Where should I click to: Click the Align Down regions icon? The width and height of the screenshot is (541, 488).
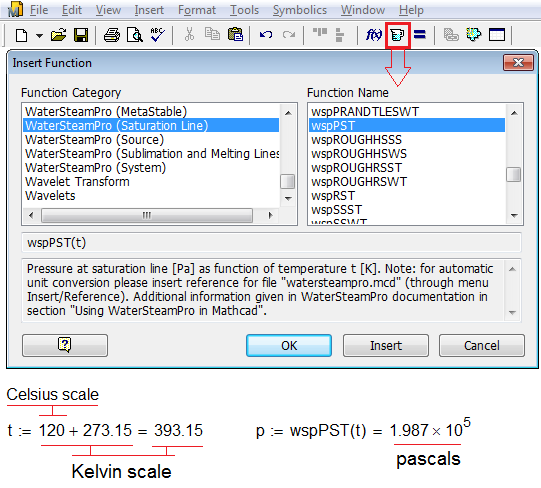pyautogui.click(x=340, y=35)
